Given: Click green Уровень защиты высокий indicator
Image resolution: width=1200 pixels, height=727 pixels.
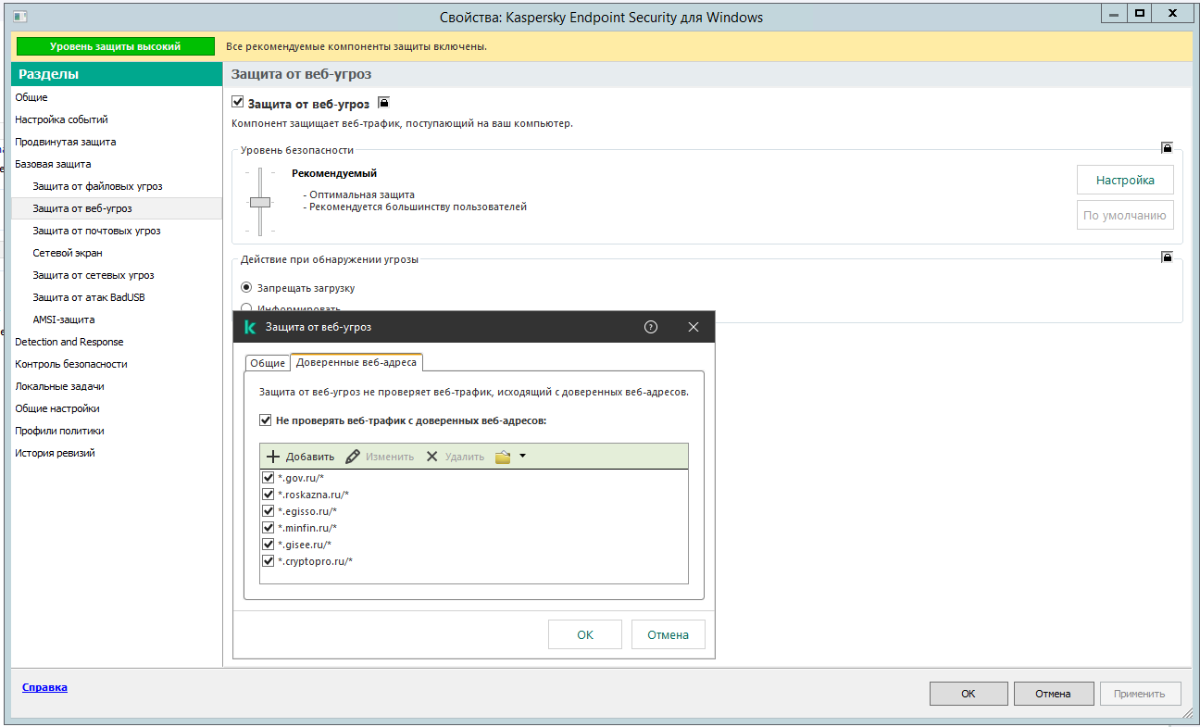Looking at the screenshot, I should 115,46.
